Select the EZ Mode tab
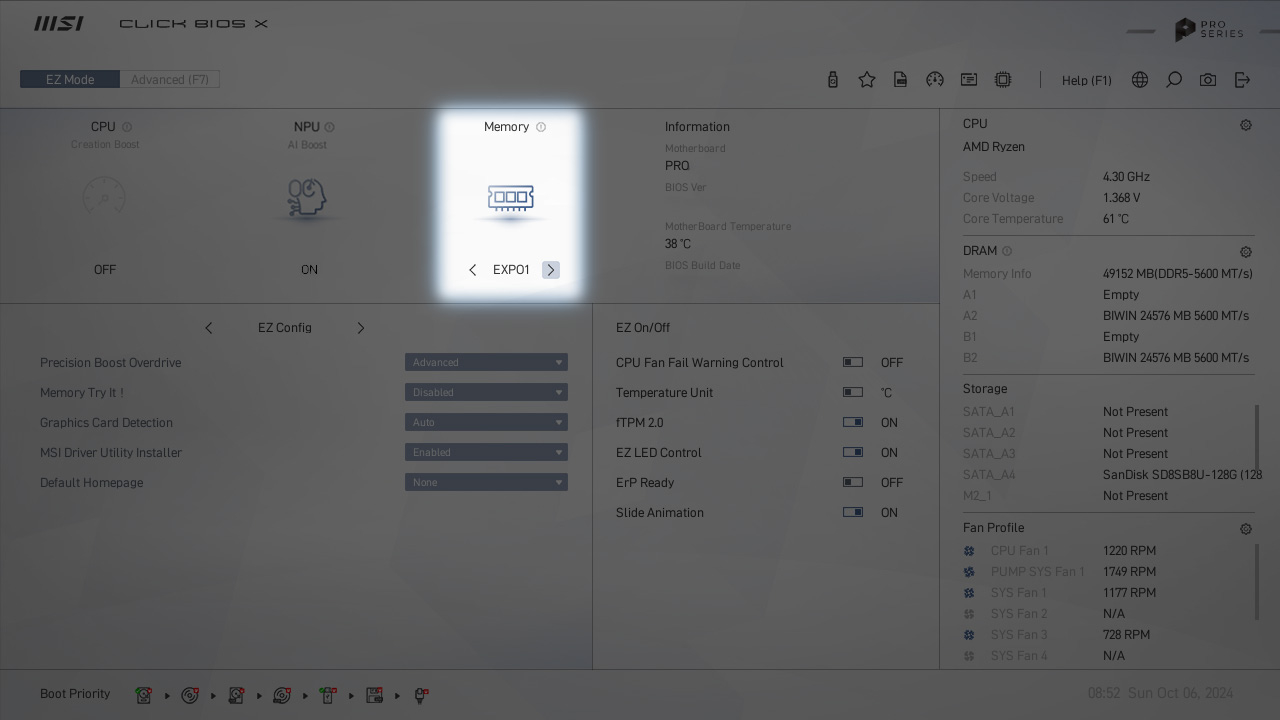 (x=70, y=80)
